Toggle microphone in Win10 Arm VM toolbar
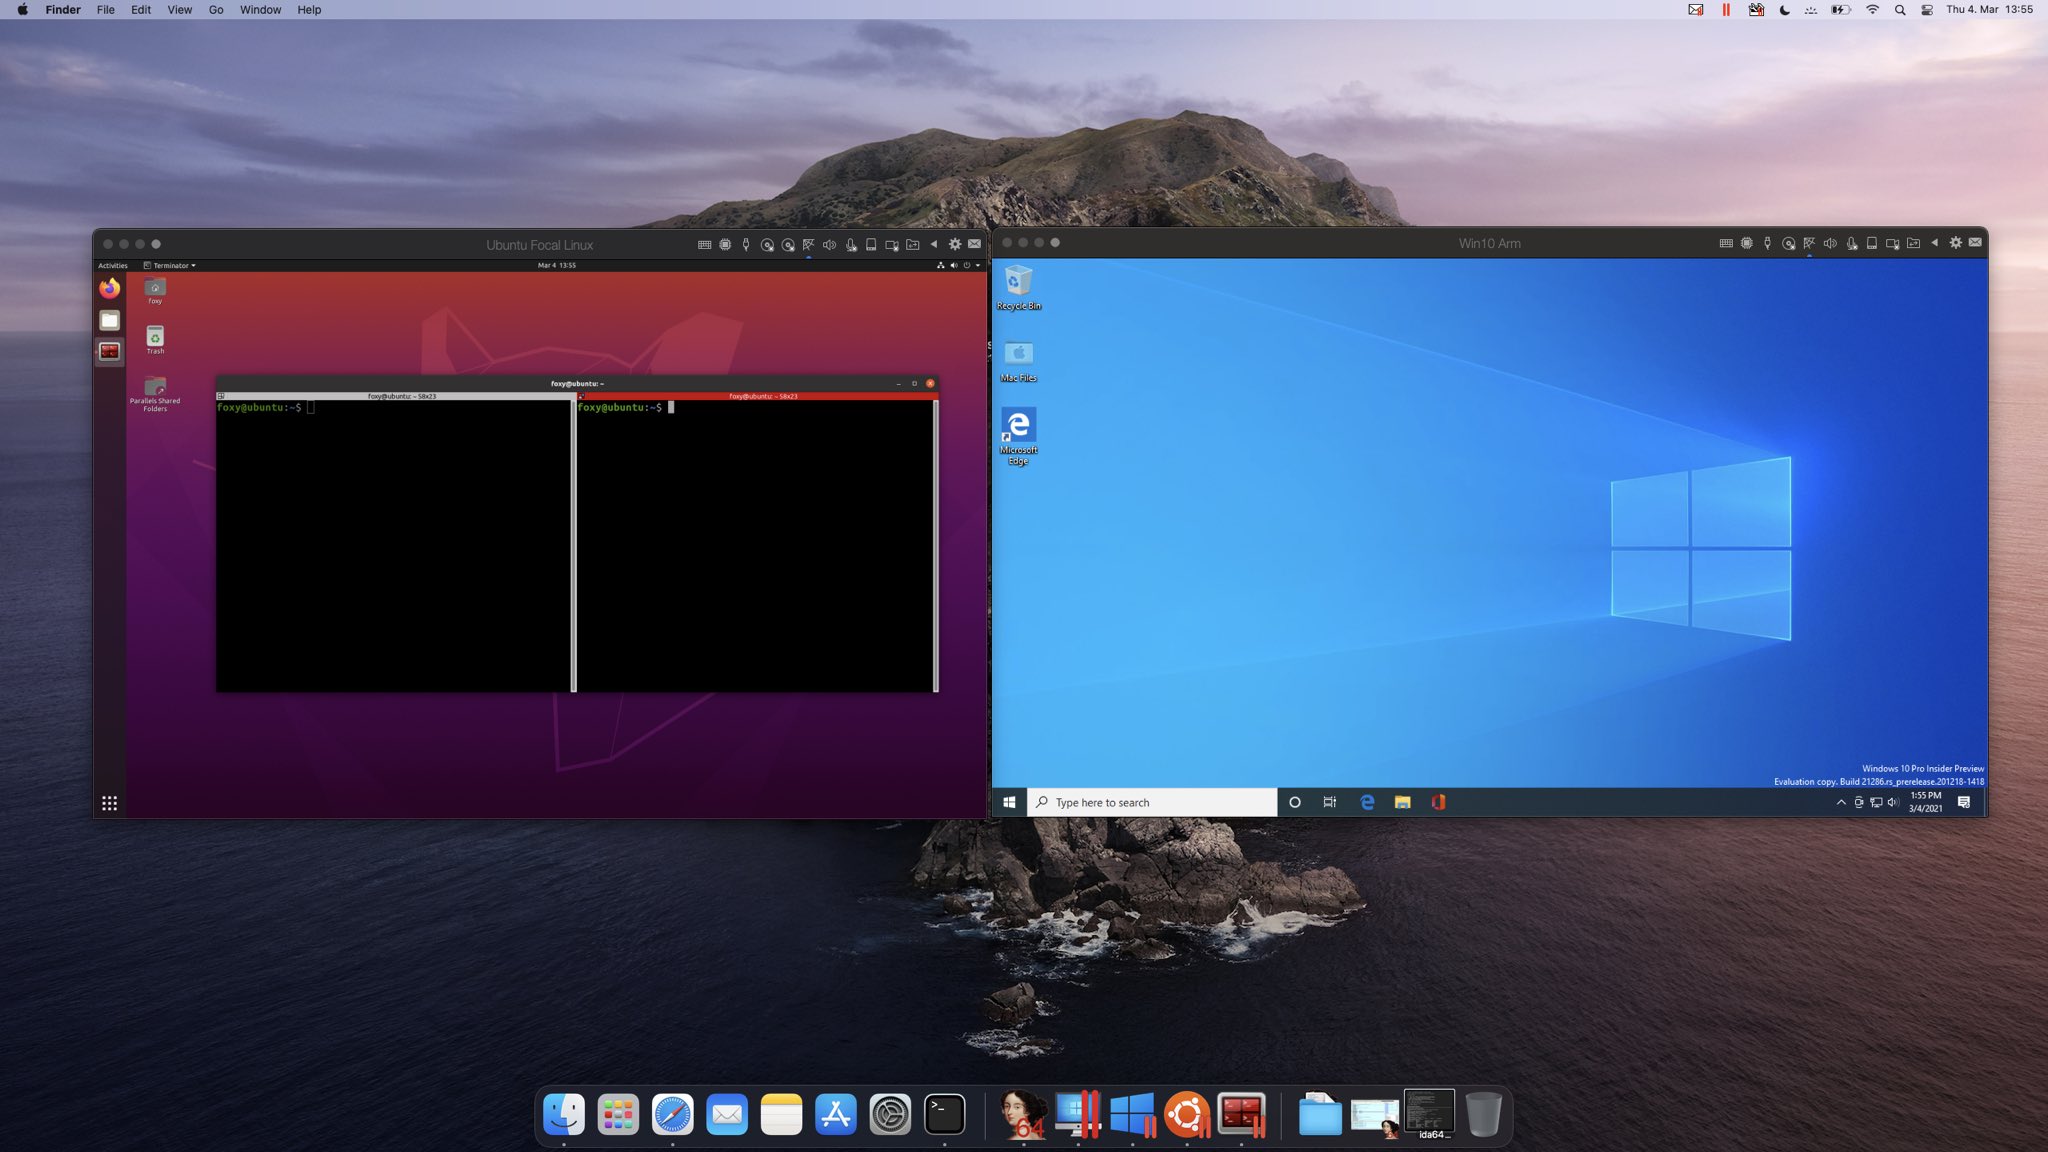 coord(1851,243)
